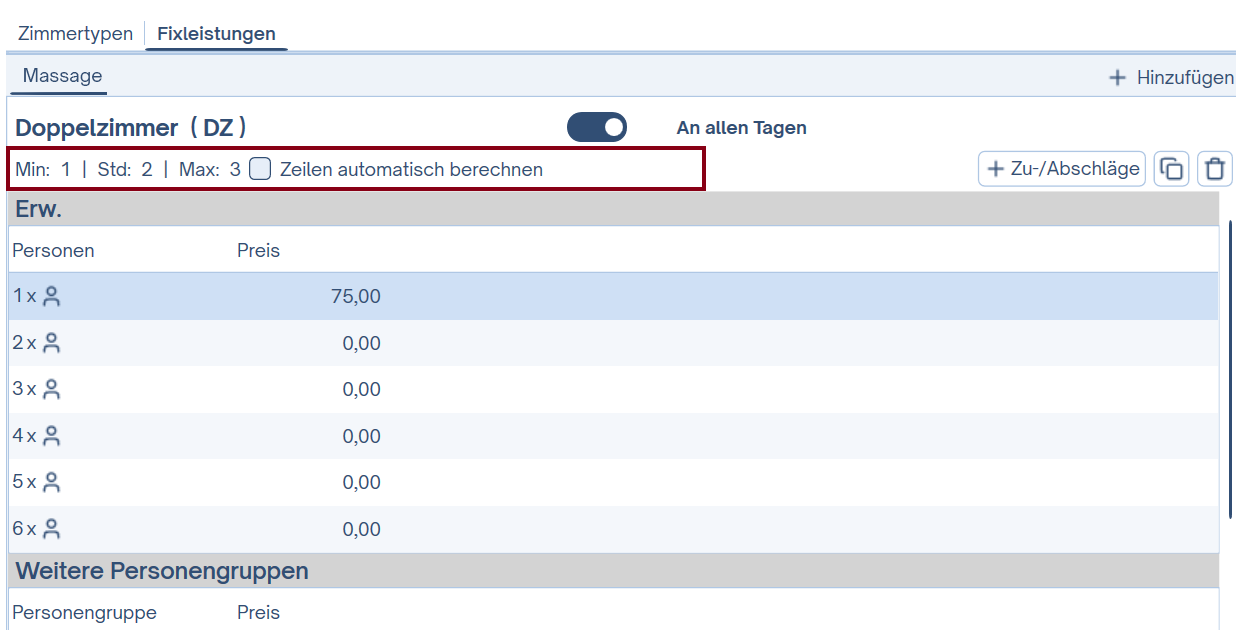This screenshot has height=630, width=1236.
Task: Toggle the blue switch for Doppelzimmer
Action: tap(597, 127)
